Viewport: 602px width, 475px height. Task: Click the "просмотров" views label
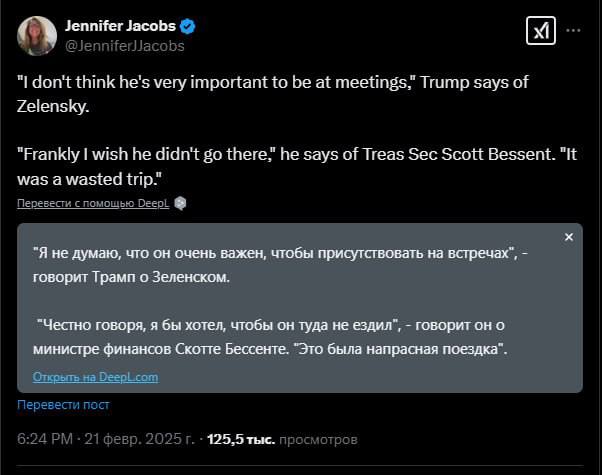317,438
